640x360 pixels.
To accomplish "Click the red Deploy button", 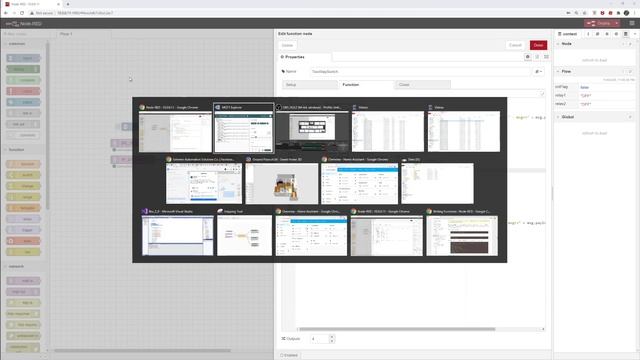I will click(599, 23).
